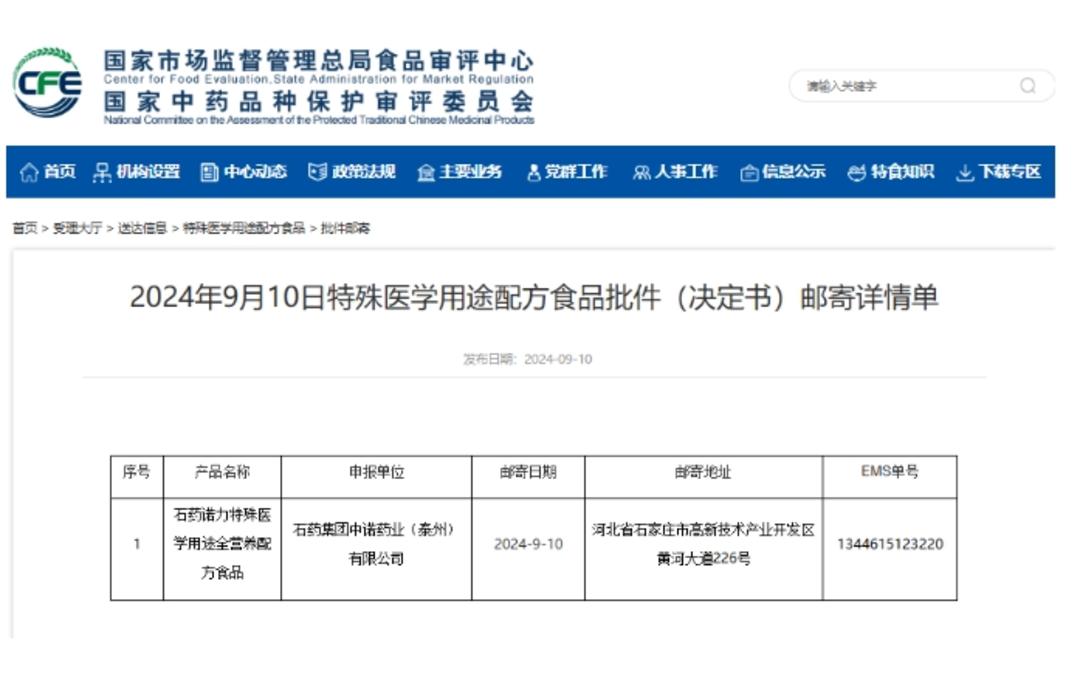Click the site title 国家市场监督管理总局食品审评中心

pos(319,61)
